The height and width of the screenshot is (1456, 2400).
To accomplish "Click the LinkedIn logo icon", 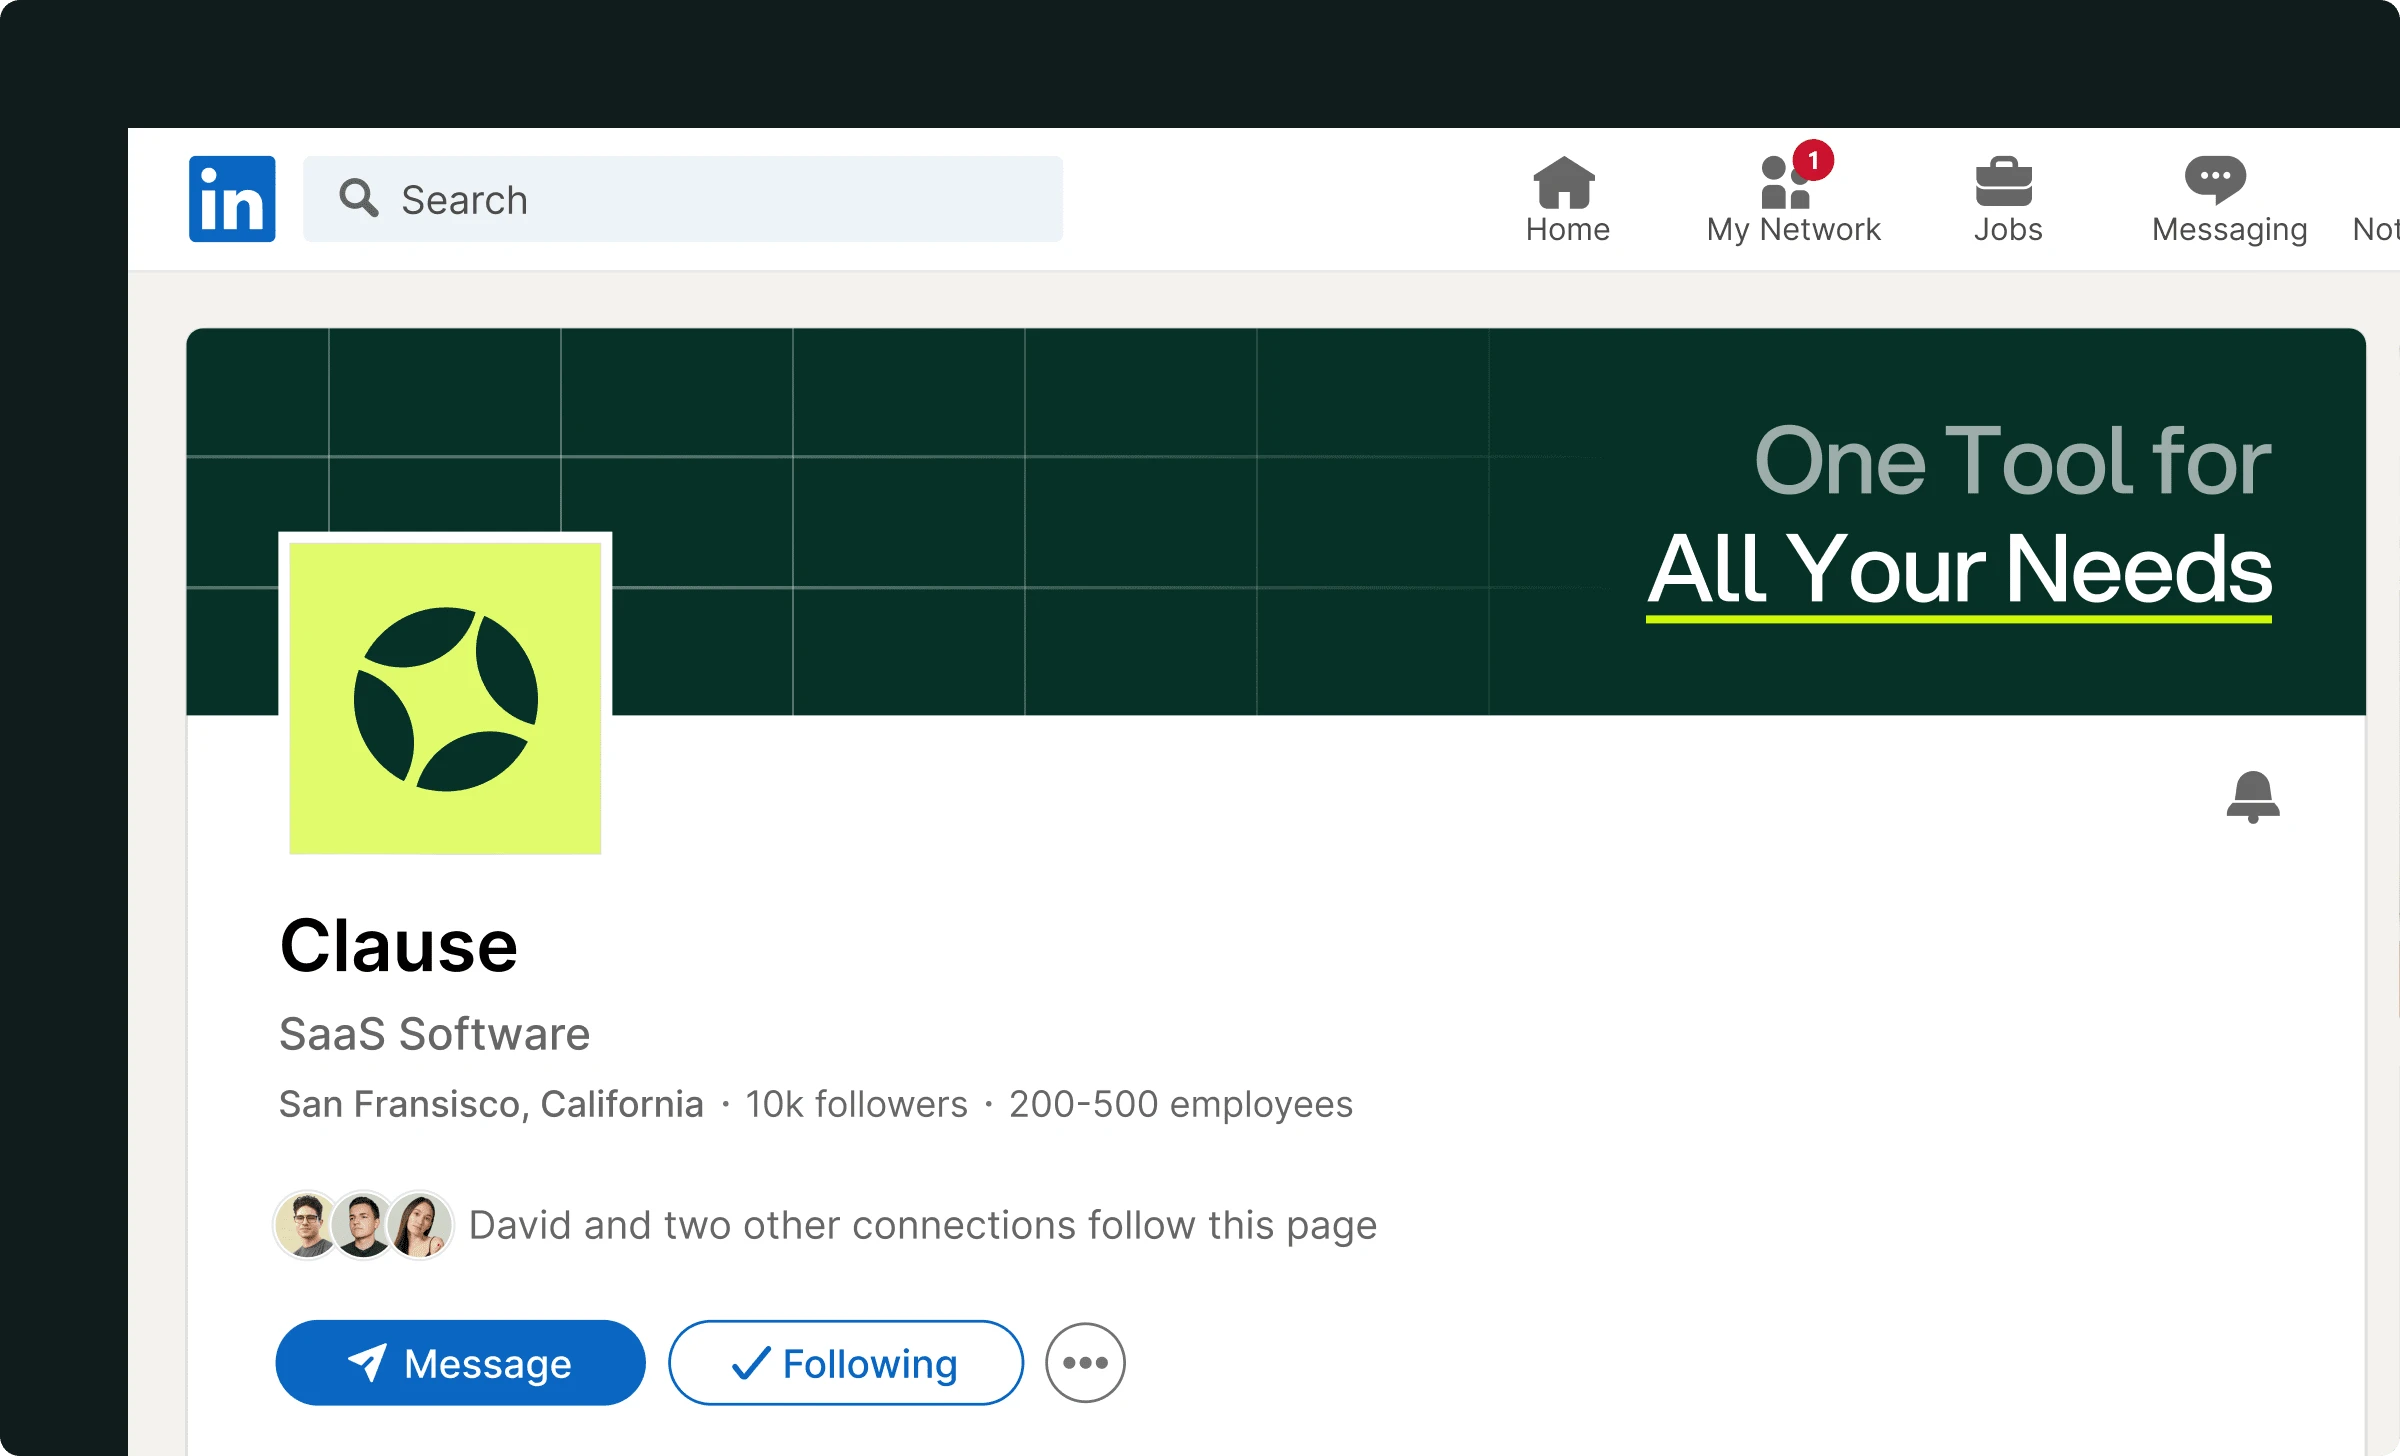I will pyautogui.click(x=232, y=199).
